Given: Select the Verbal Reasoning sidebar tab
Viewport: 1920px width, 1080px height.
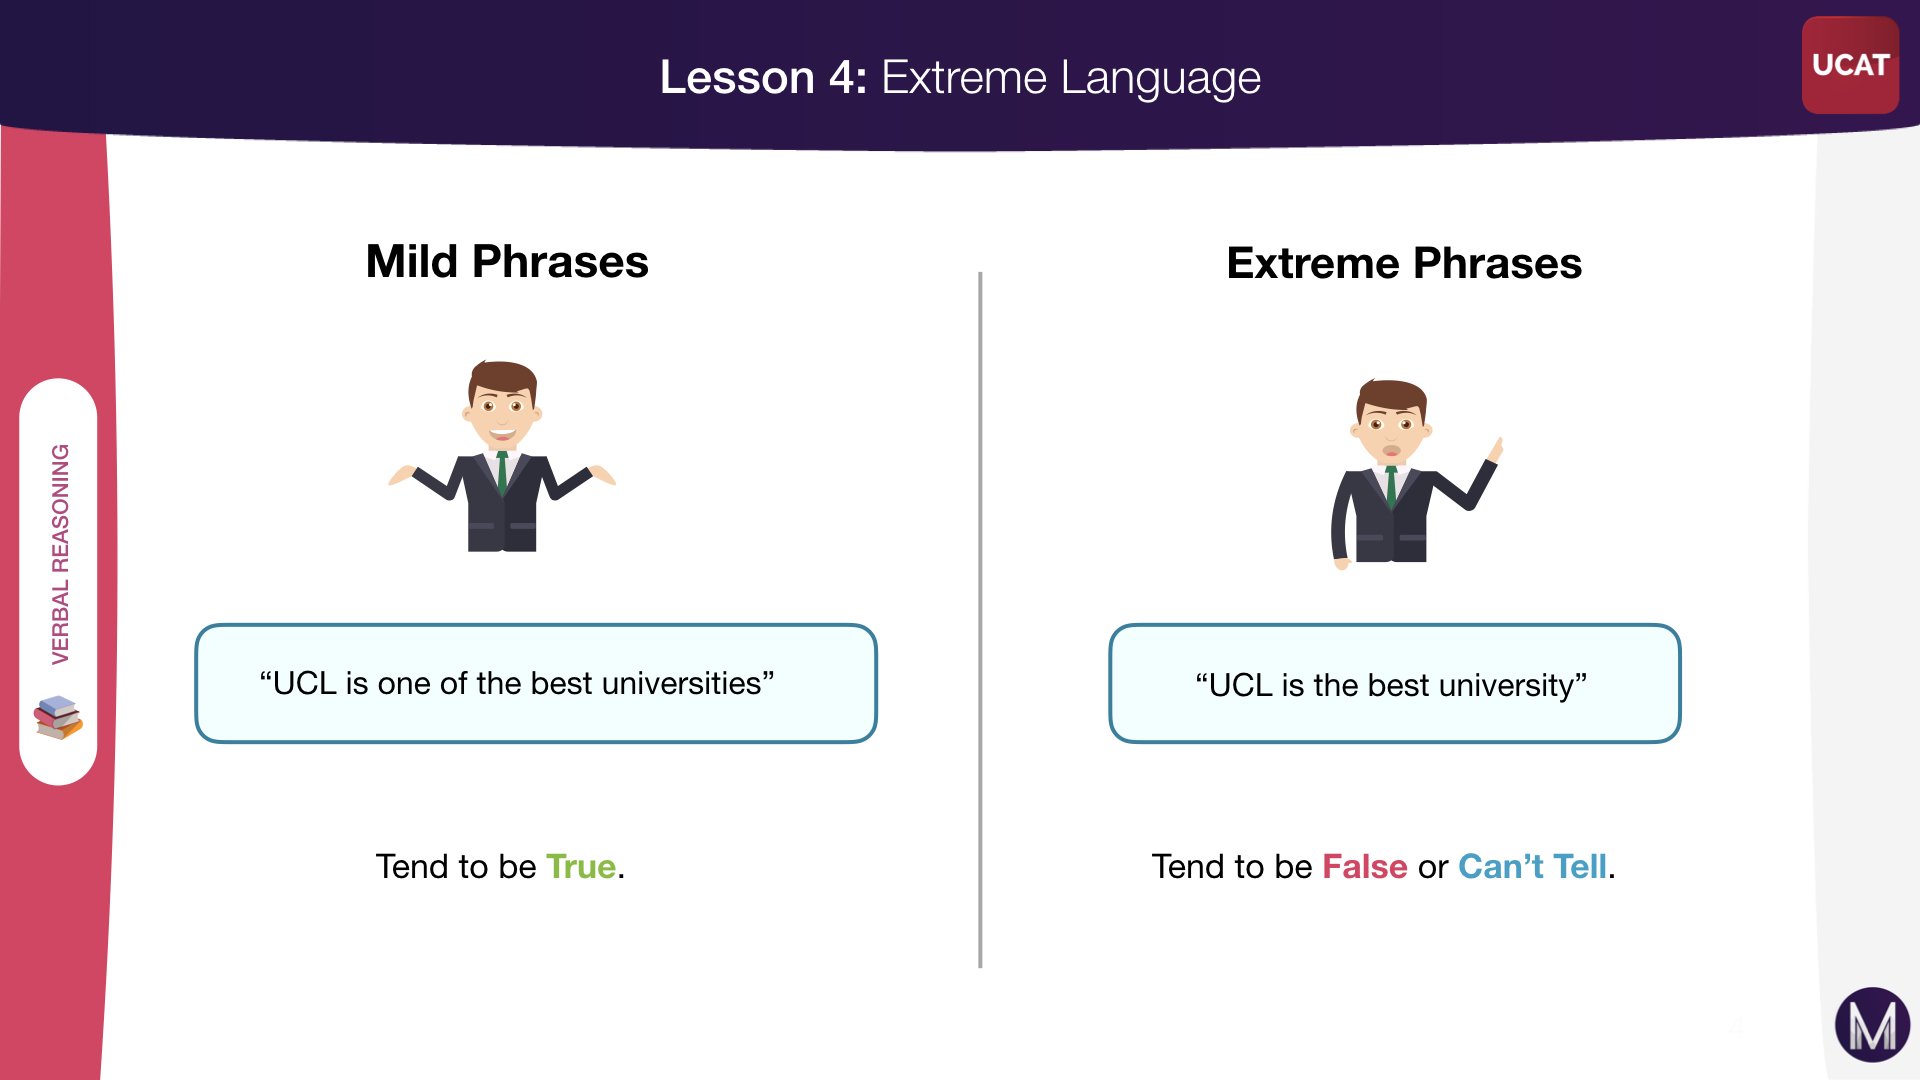Looking at the screenshot, I should click(x=60, y=553).
